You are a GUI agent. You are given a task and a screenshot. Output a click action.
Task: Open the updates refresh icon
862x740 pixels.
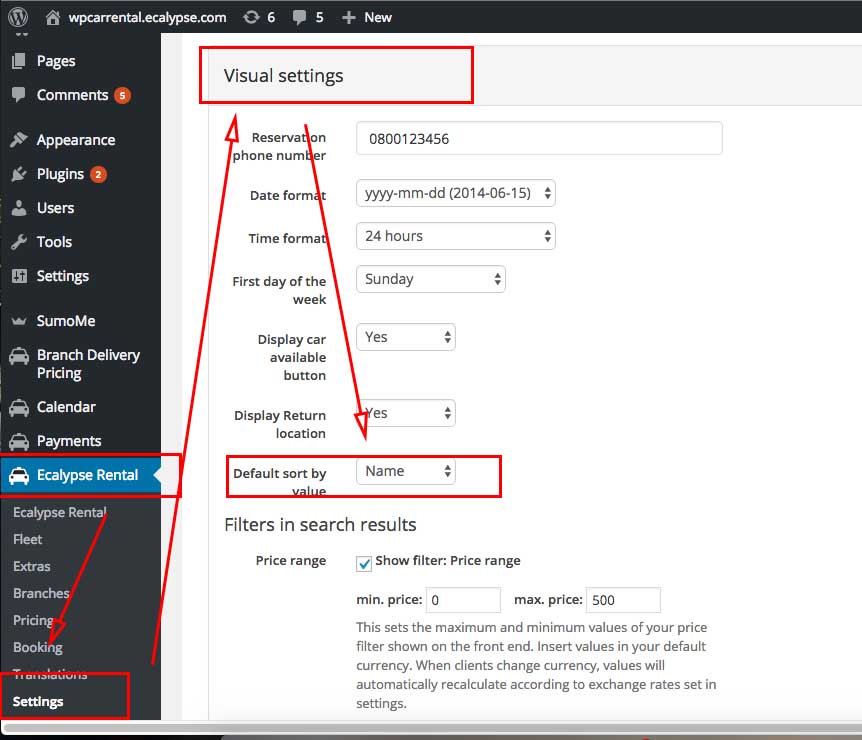coord(251,18)
